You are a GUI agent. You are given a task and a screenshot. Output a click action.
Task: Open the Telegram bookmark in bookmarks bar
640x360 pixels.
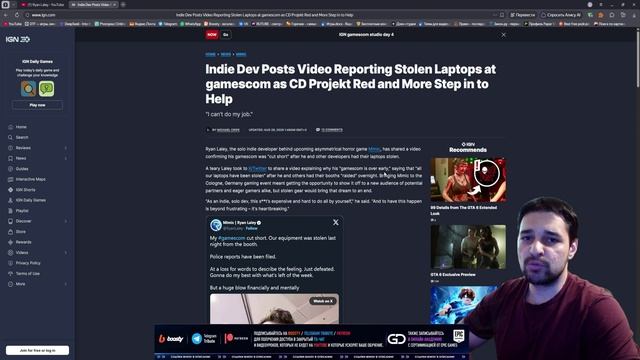pyautogui.click(x=168, y=24)
